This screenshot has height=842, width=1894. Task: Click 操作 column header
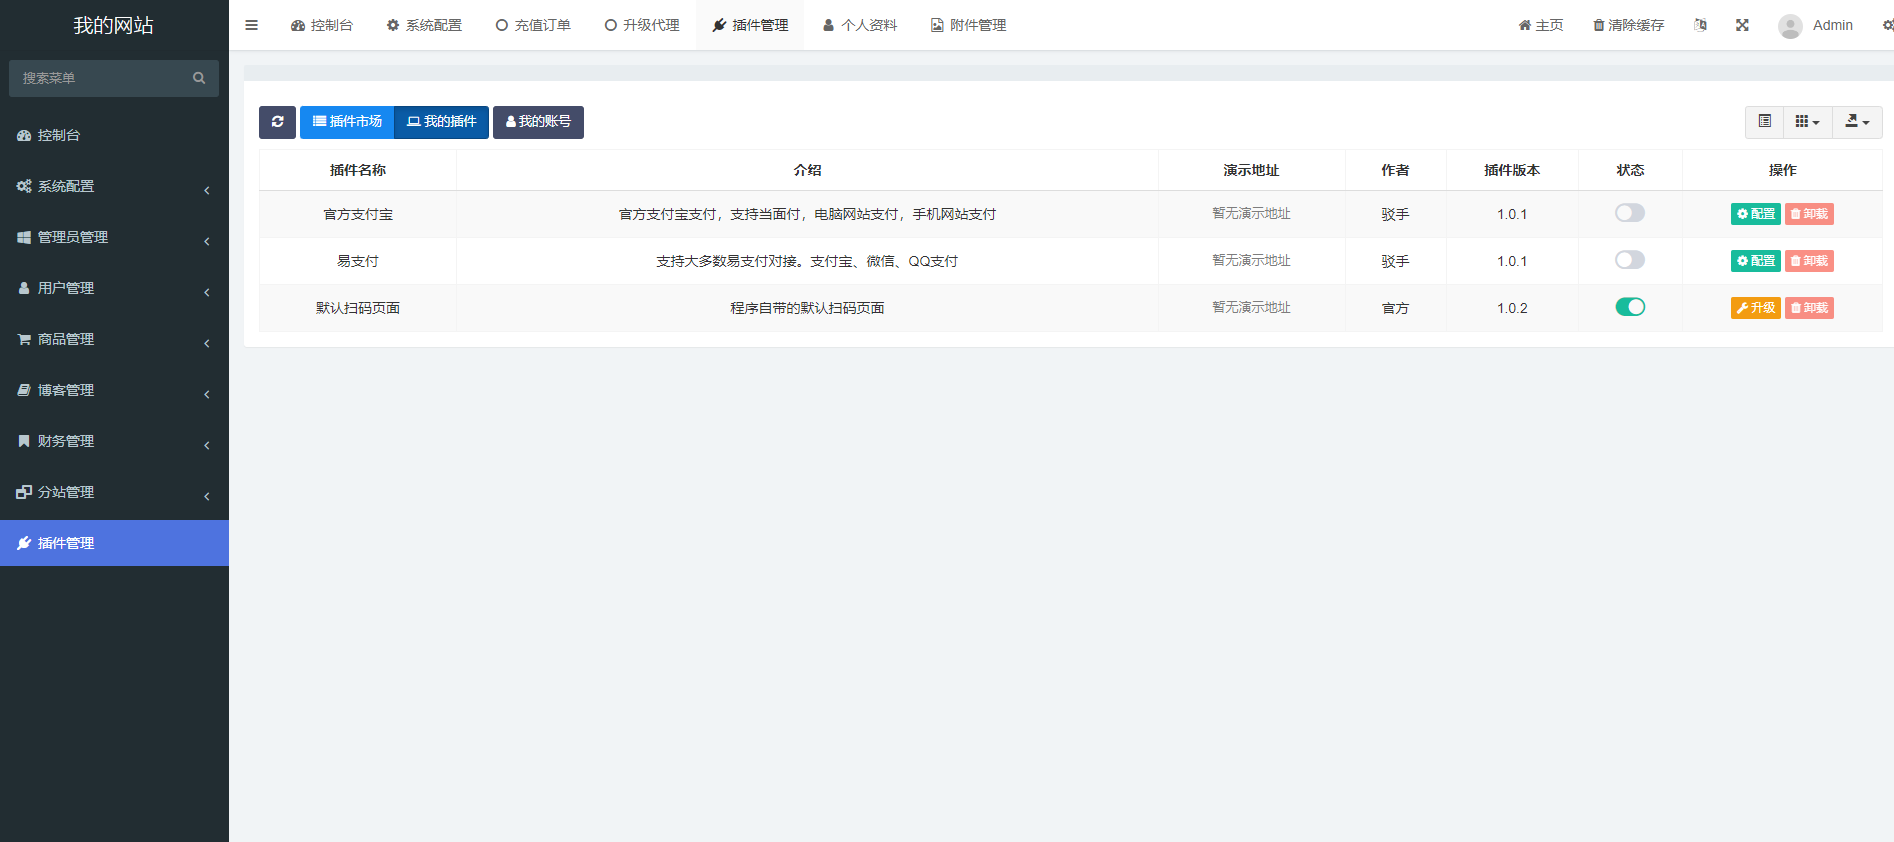point(1782,170)
